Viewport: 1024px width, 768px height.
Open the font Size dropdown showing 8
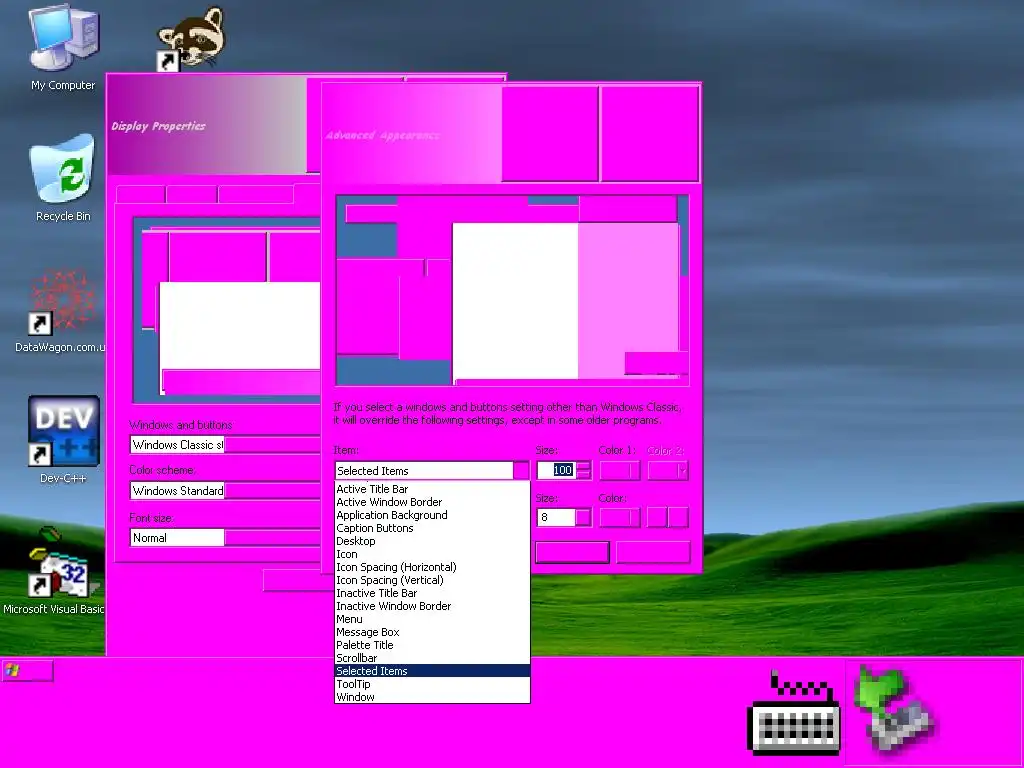(583, 517)
